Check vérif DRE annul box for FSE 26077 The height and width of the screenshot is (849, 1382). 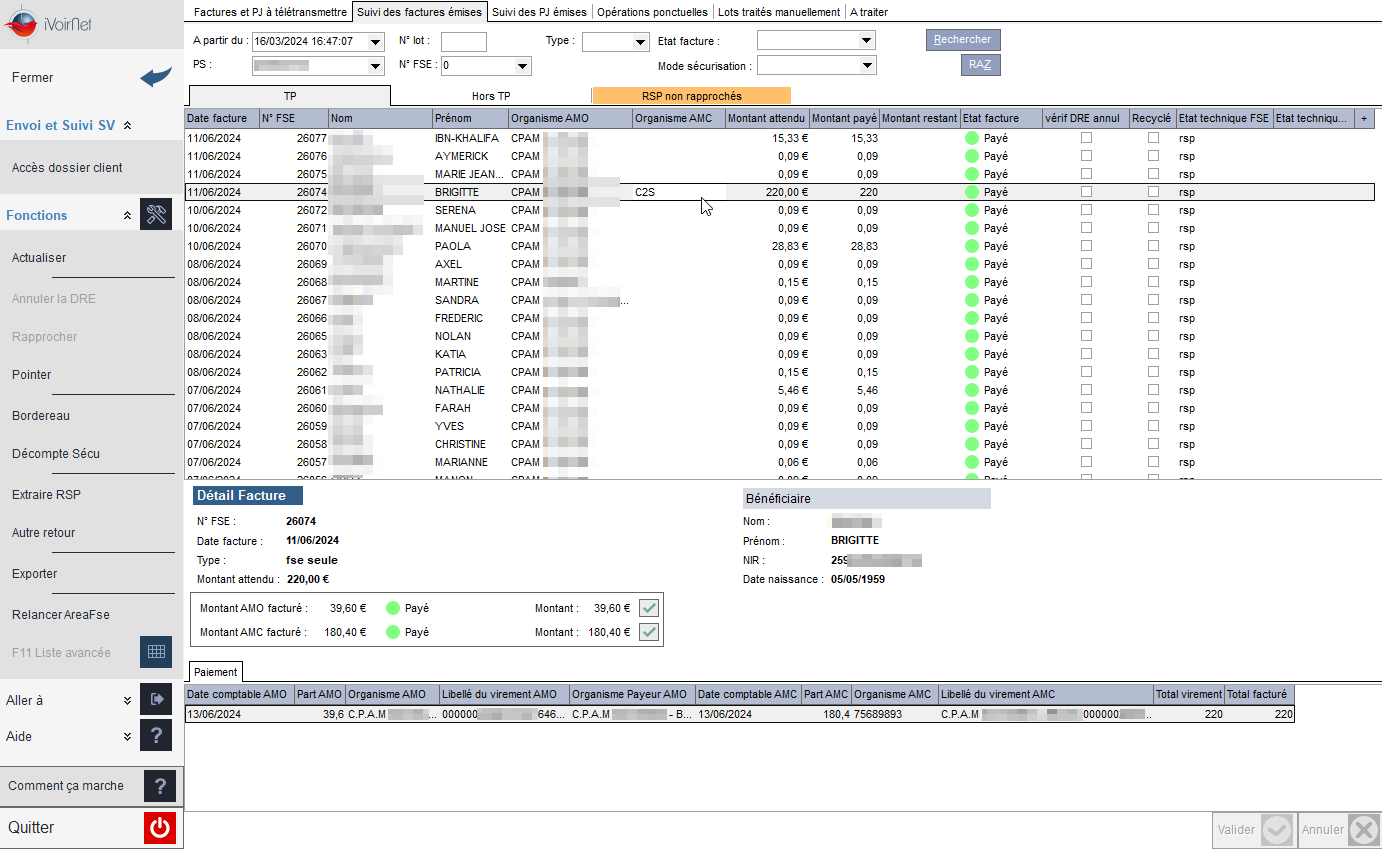point(1086,138)
